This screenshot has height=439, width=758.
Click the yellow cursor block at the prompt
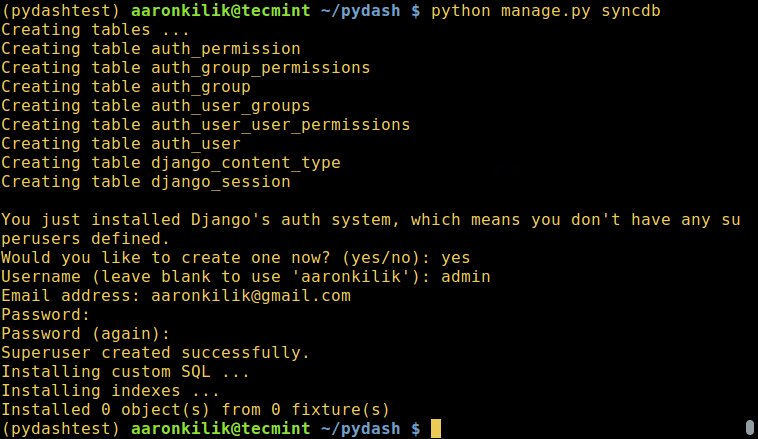point(436,429)
